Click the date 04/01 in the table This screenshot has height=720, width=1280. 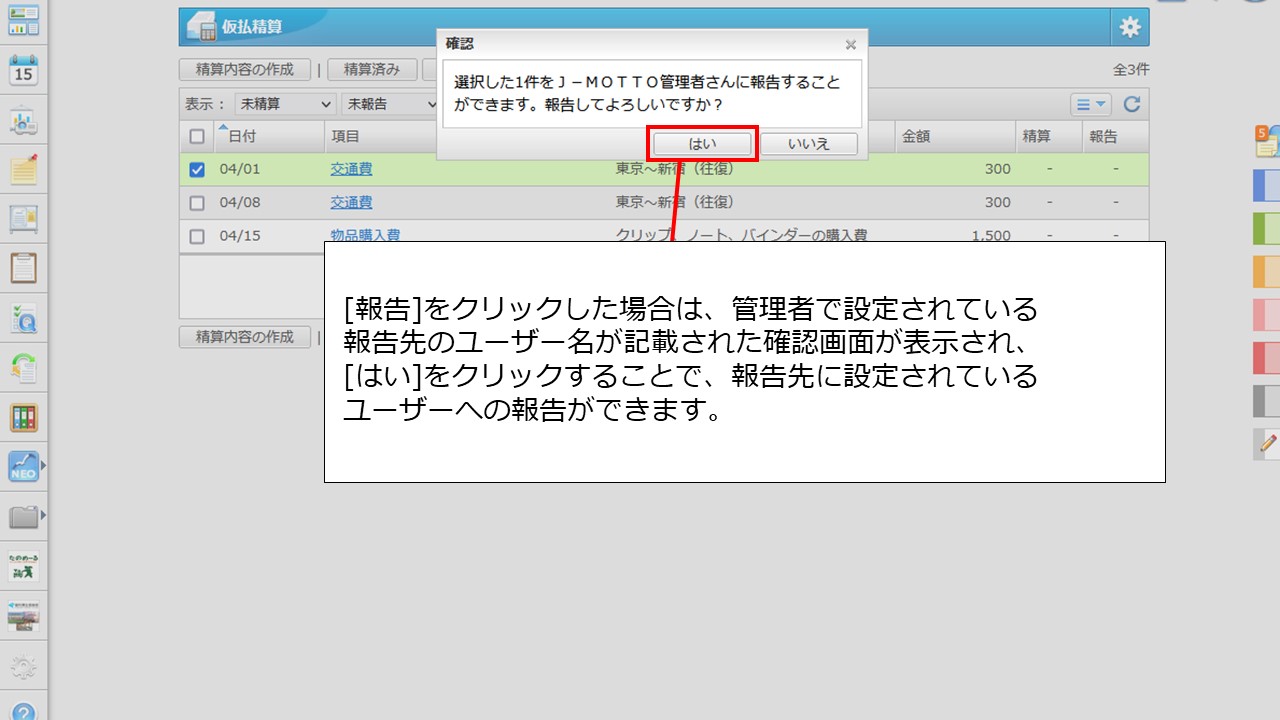click(240, 170)
